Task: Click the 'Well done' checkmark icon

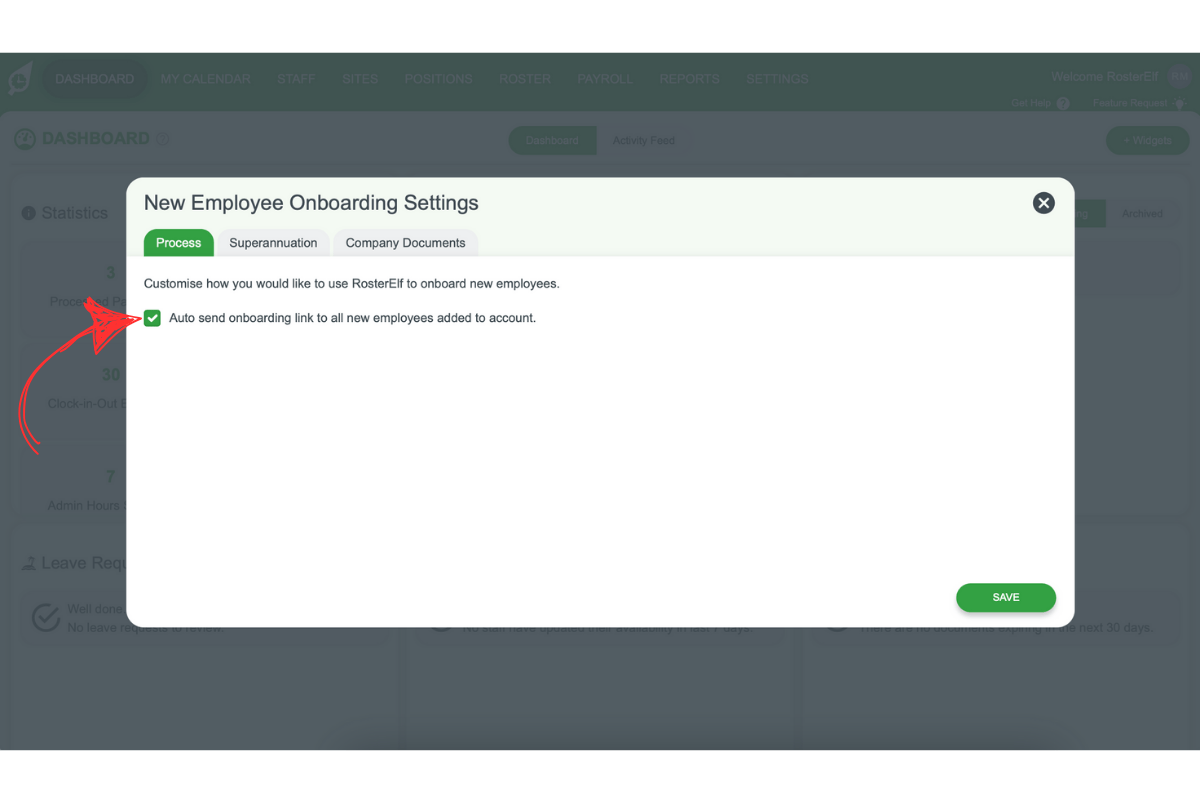Action: pos(46,617)
